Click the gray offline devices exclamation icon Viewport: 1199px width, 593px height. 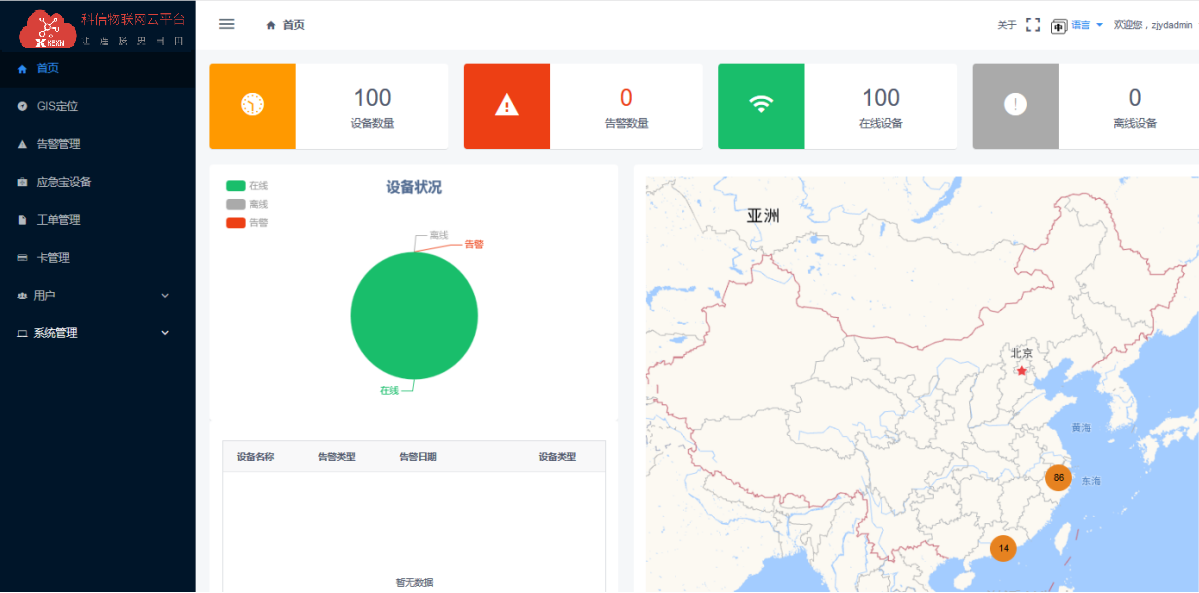pos(1015,105)
